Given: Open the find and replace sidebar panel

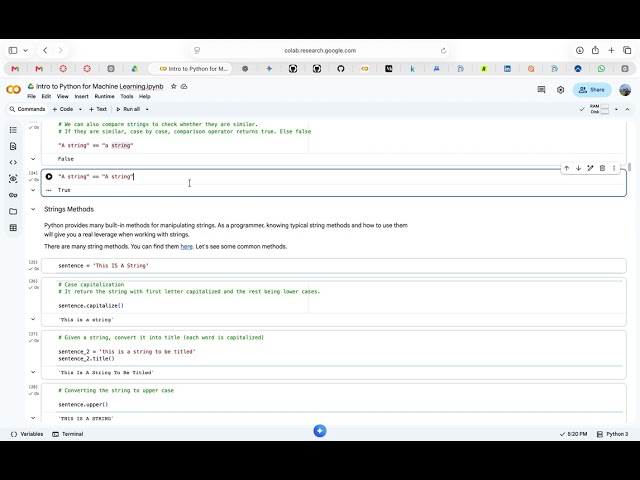Looking at the screenshot, I should click(13, 146).
